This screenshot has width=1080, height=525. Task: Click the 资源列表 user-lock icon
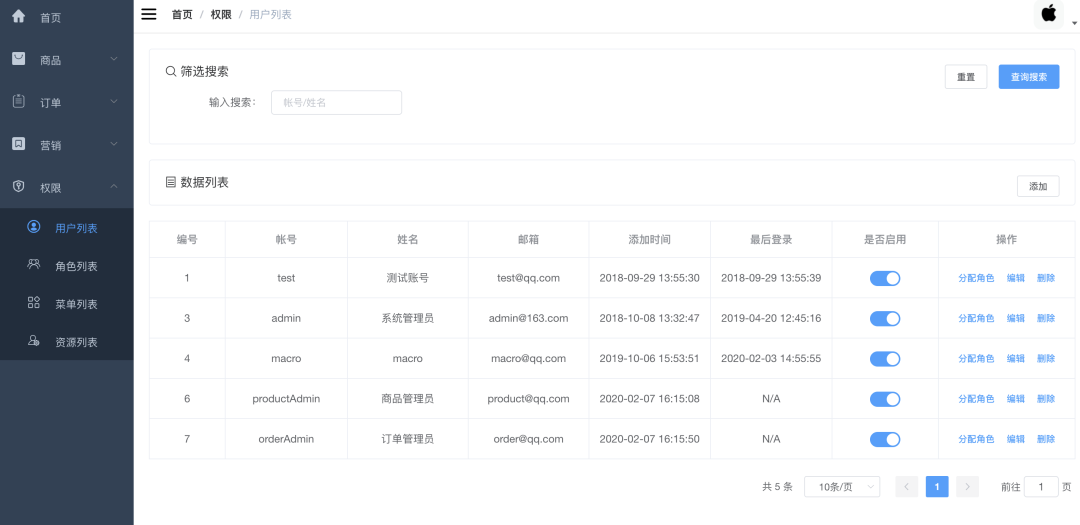point(33,340)
